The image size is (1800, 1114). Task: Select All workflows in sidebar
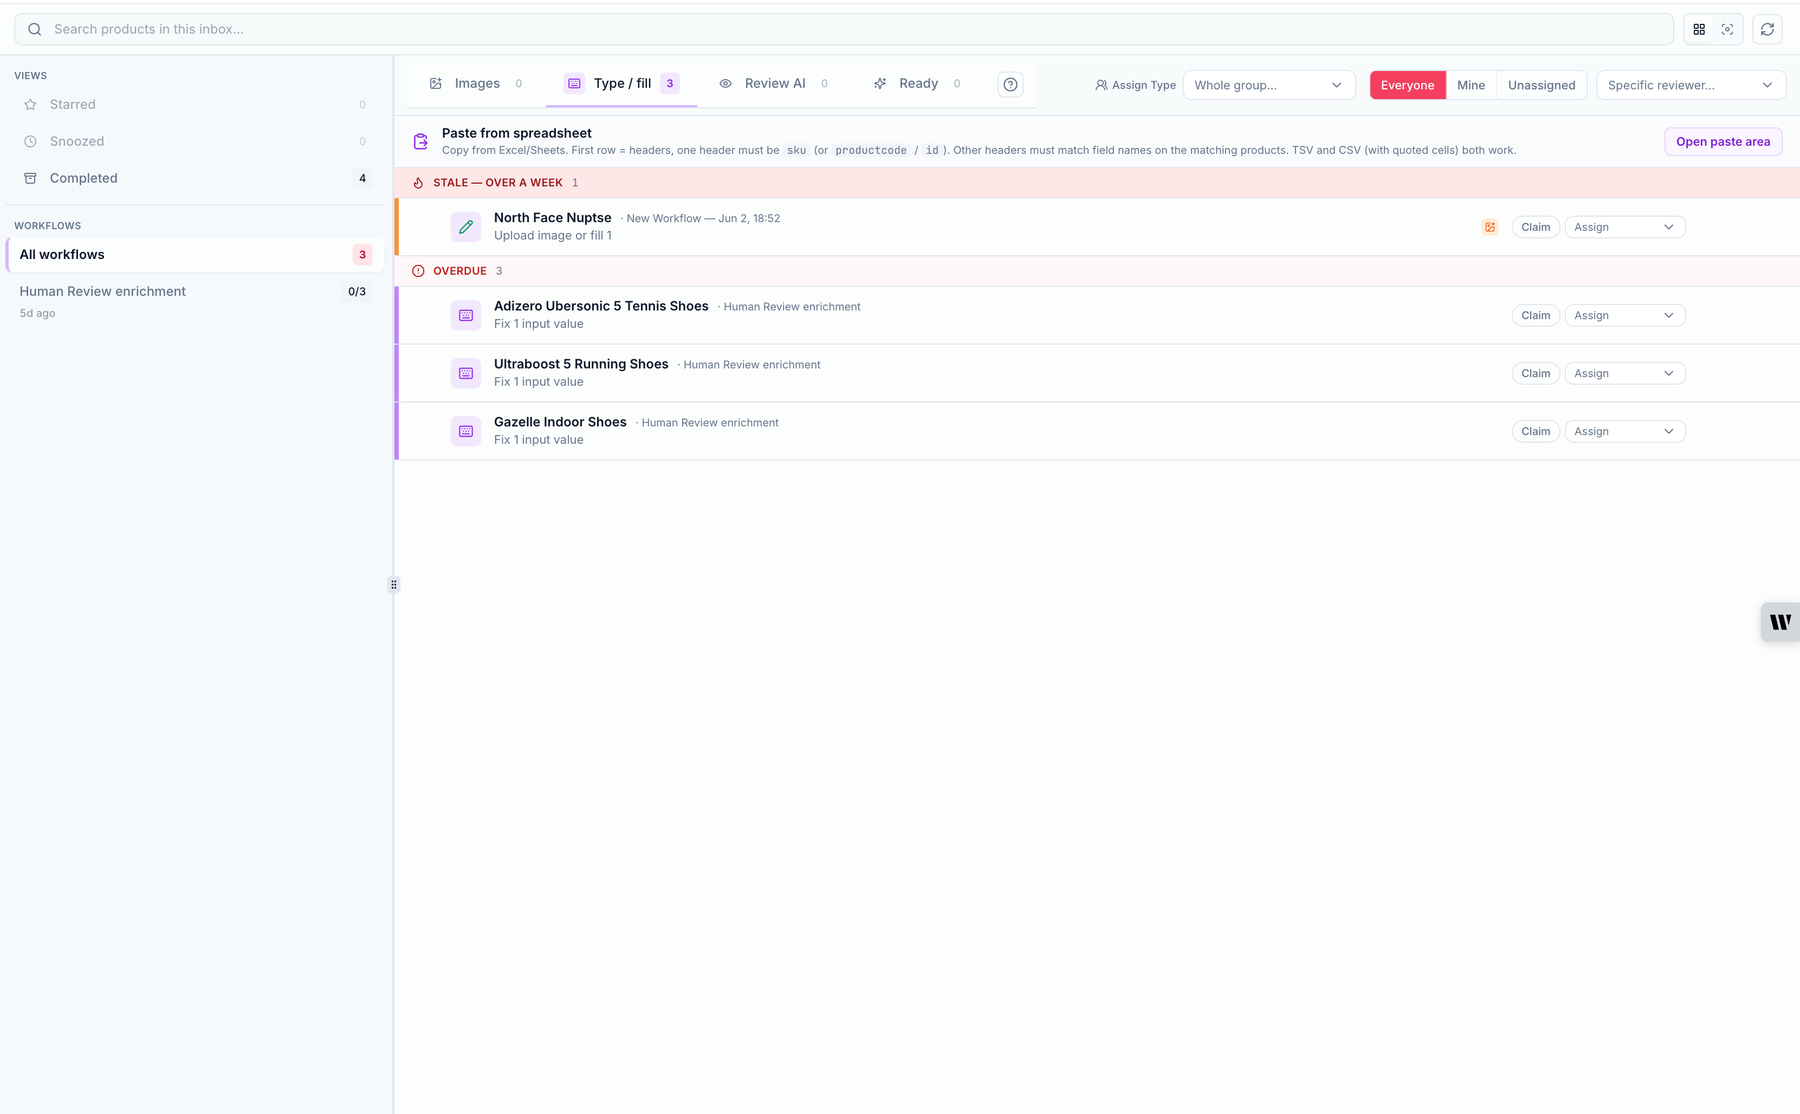pyautogui.click(x=195, y=254)
